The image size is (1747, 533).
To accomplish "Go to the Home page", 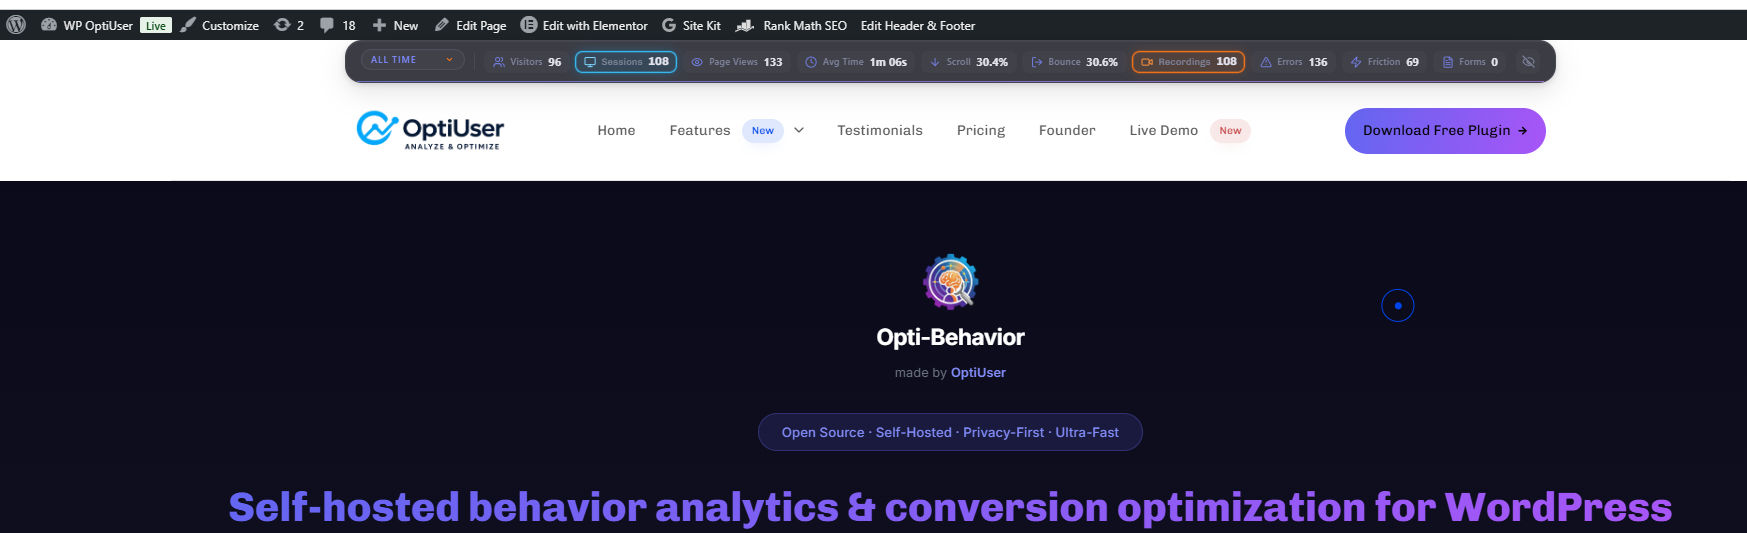I will (x=616, y=130).
